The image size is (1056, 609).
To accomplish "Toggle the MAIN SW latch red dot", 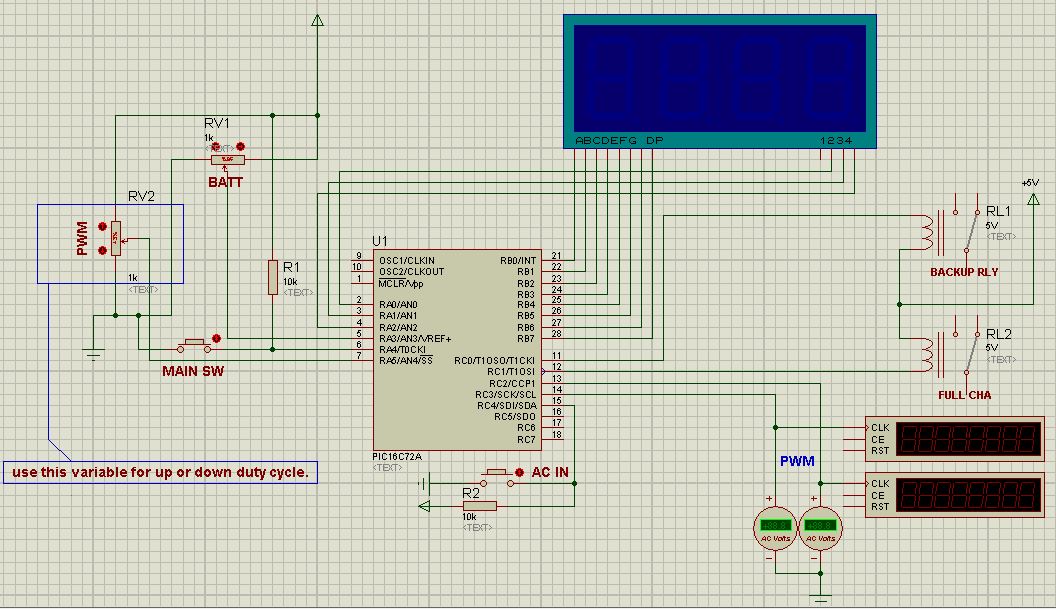I will tap(217, 340).
